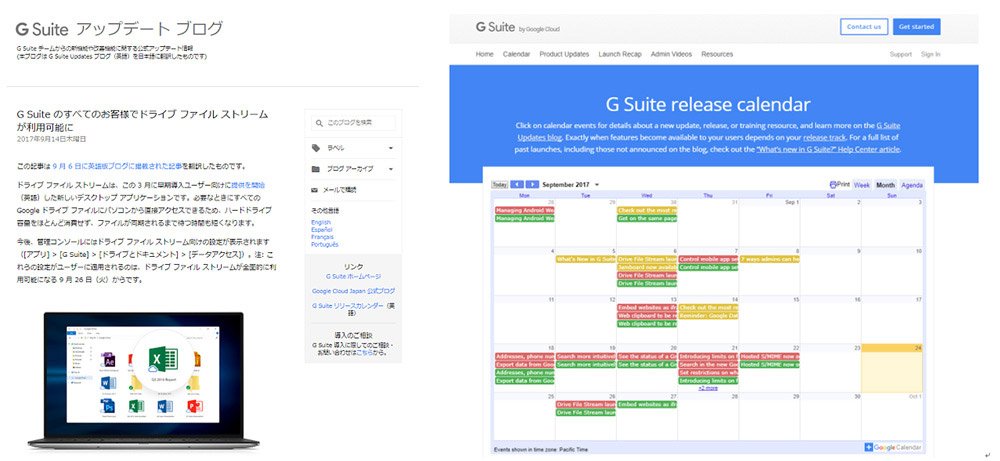Click the G Suite by Google Cloud logo
1000x461 pixels.
point(517,27)
